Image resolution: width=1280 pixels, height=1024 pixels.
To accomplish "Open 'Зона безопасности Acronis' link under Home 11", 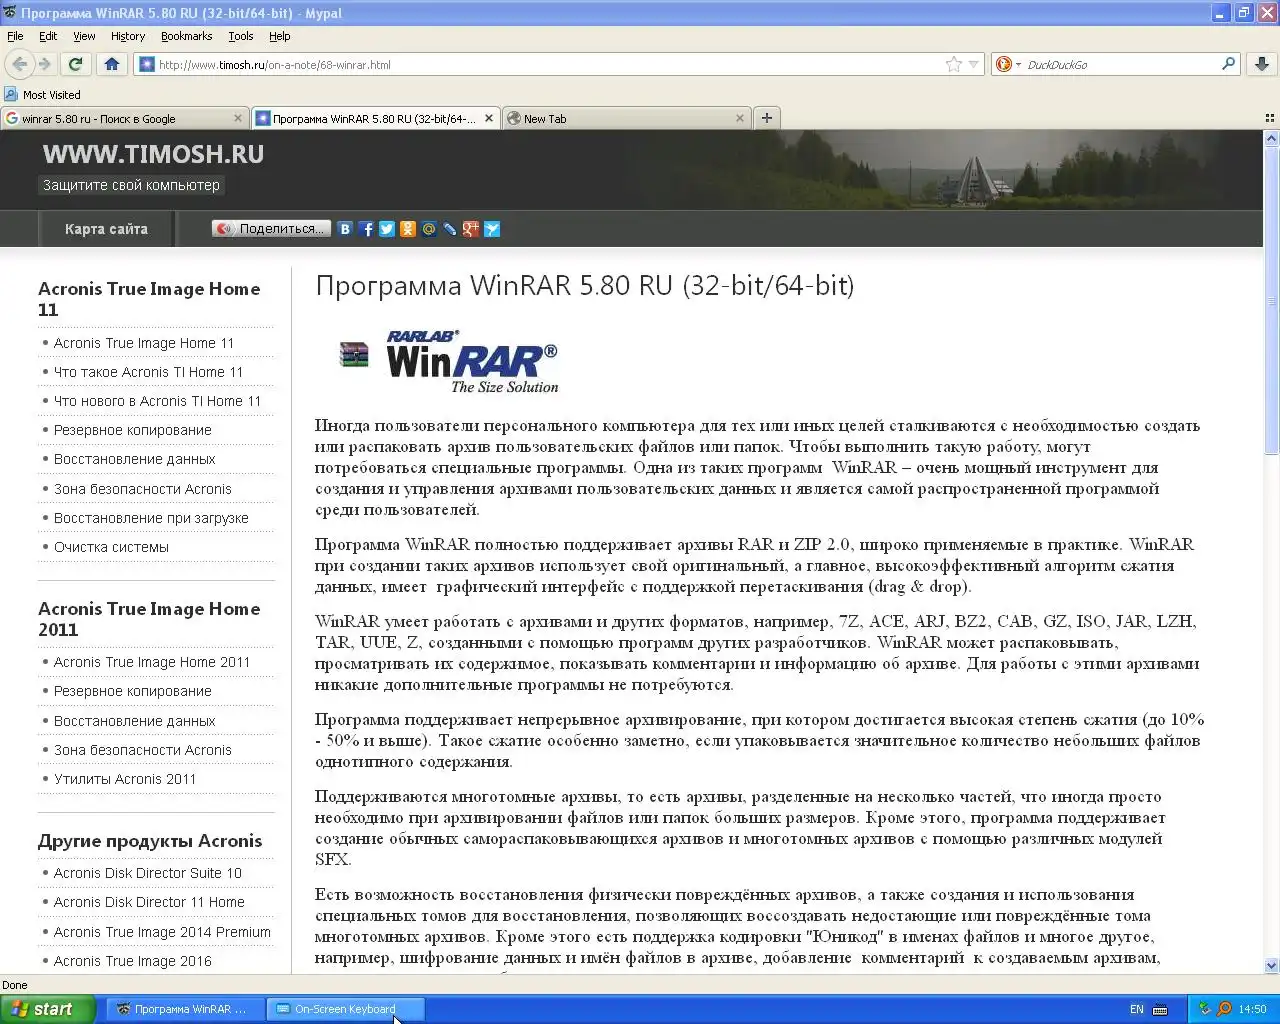I will (142, 489).
